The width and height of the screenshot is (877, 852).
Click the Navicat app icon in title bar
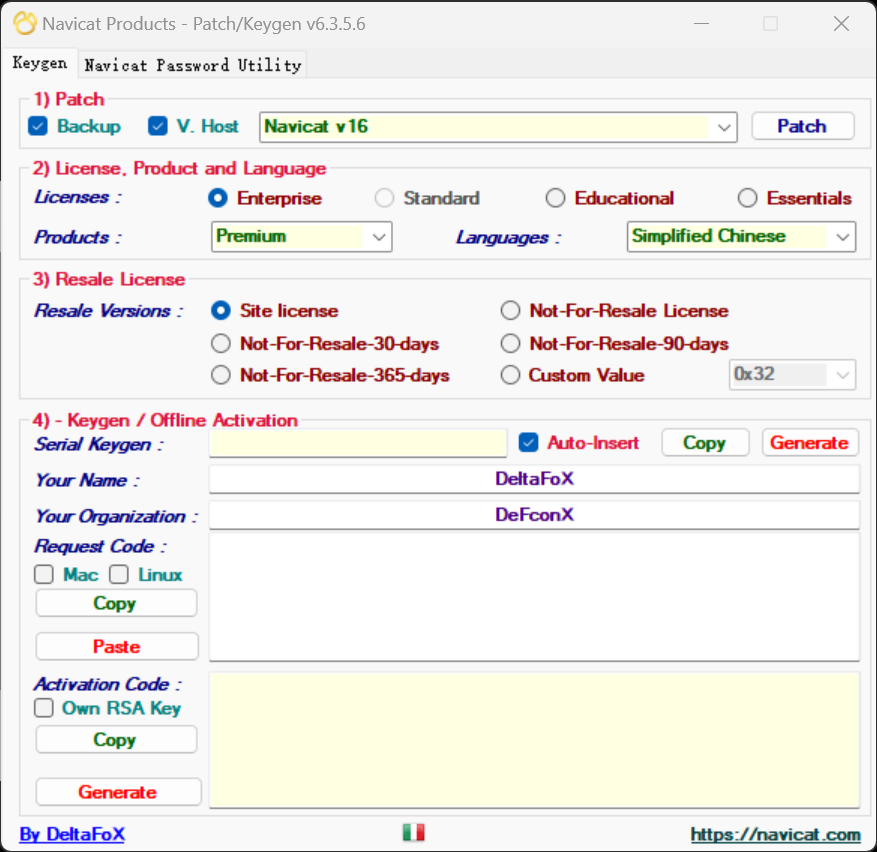(x=24, y=23)
